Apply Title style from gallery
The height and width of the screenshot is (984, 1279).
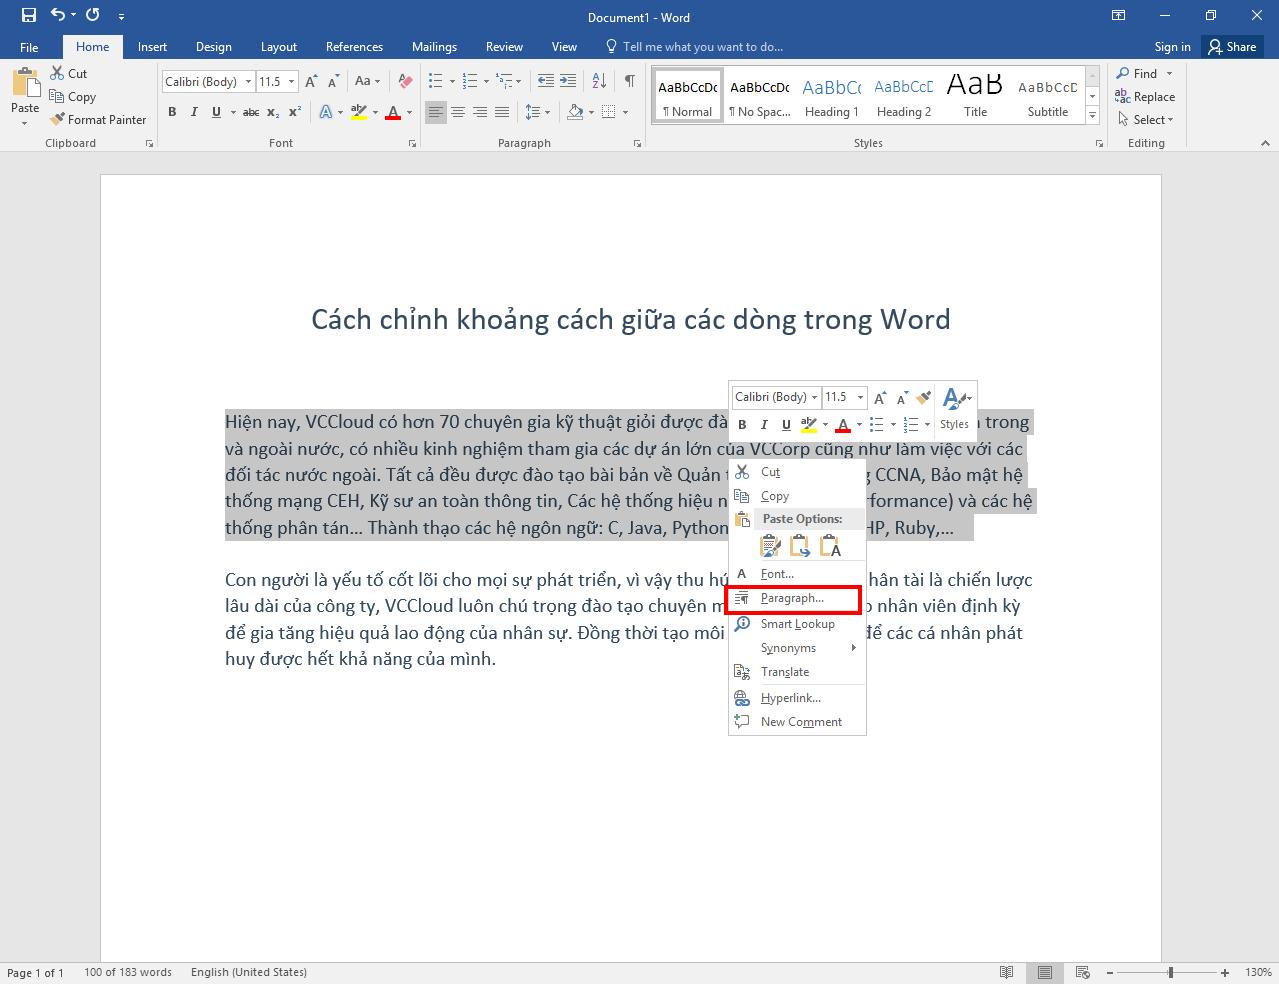(975, 97)
